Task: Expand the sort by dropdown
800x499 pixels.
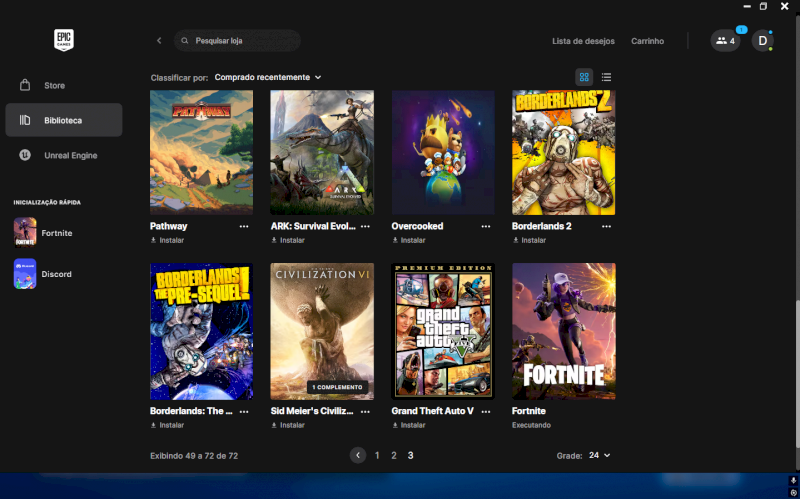Action: point(268,77)
